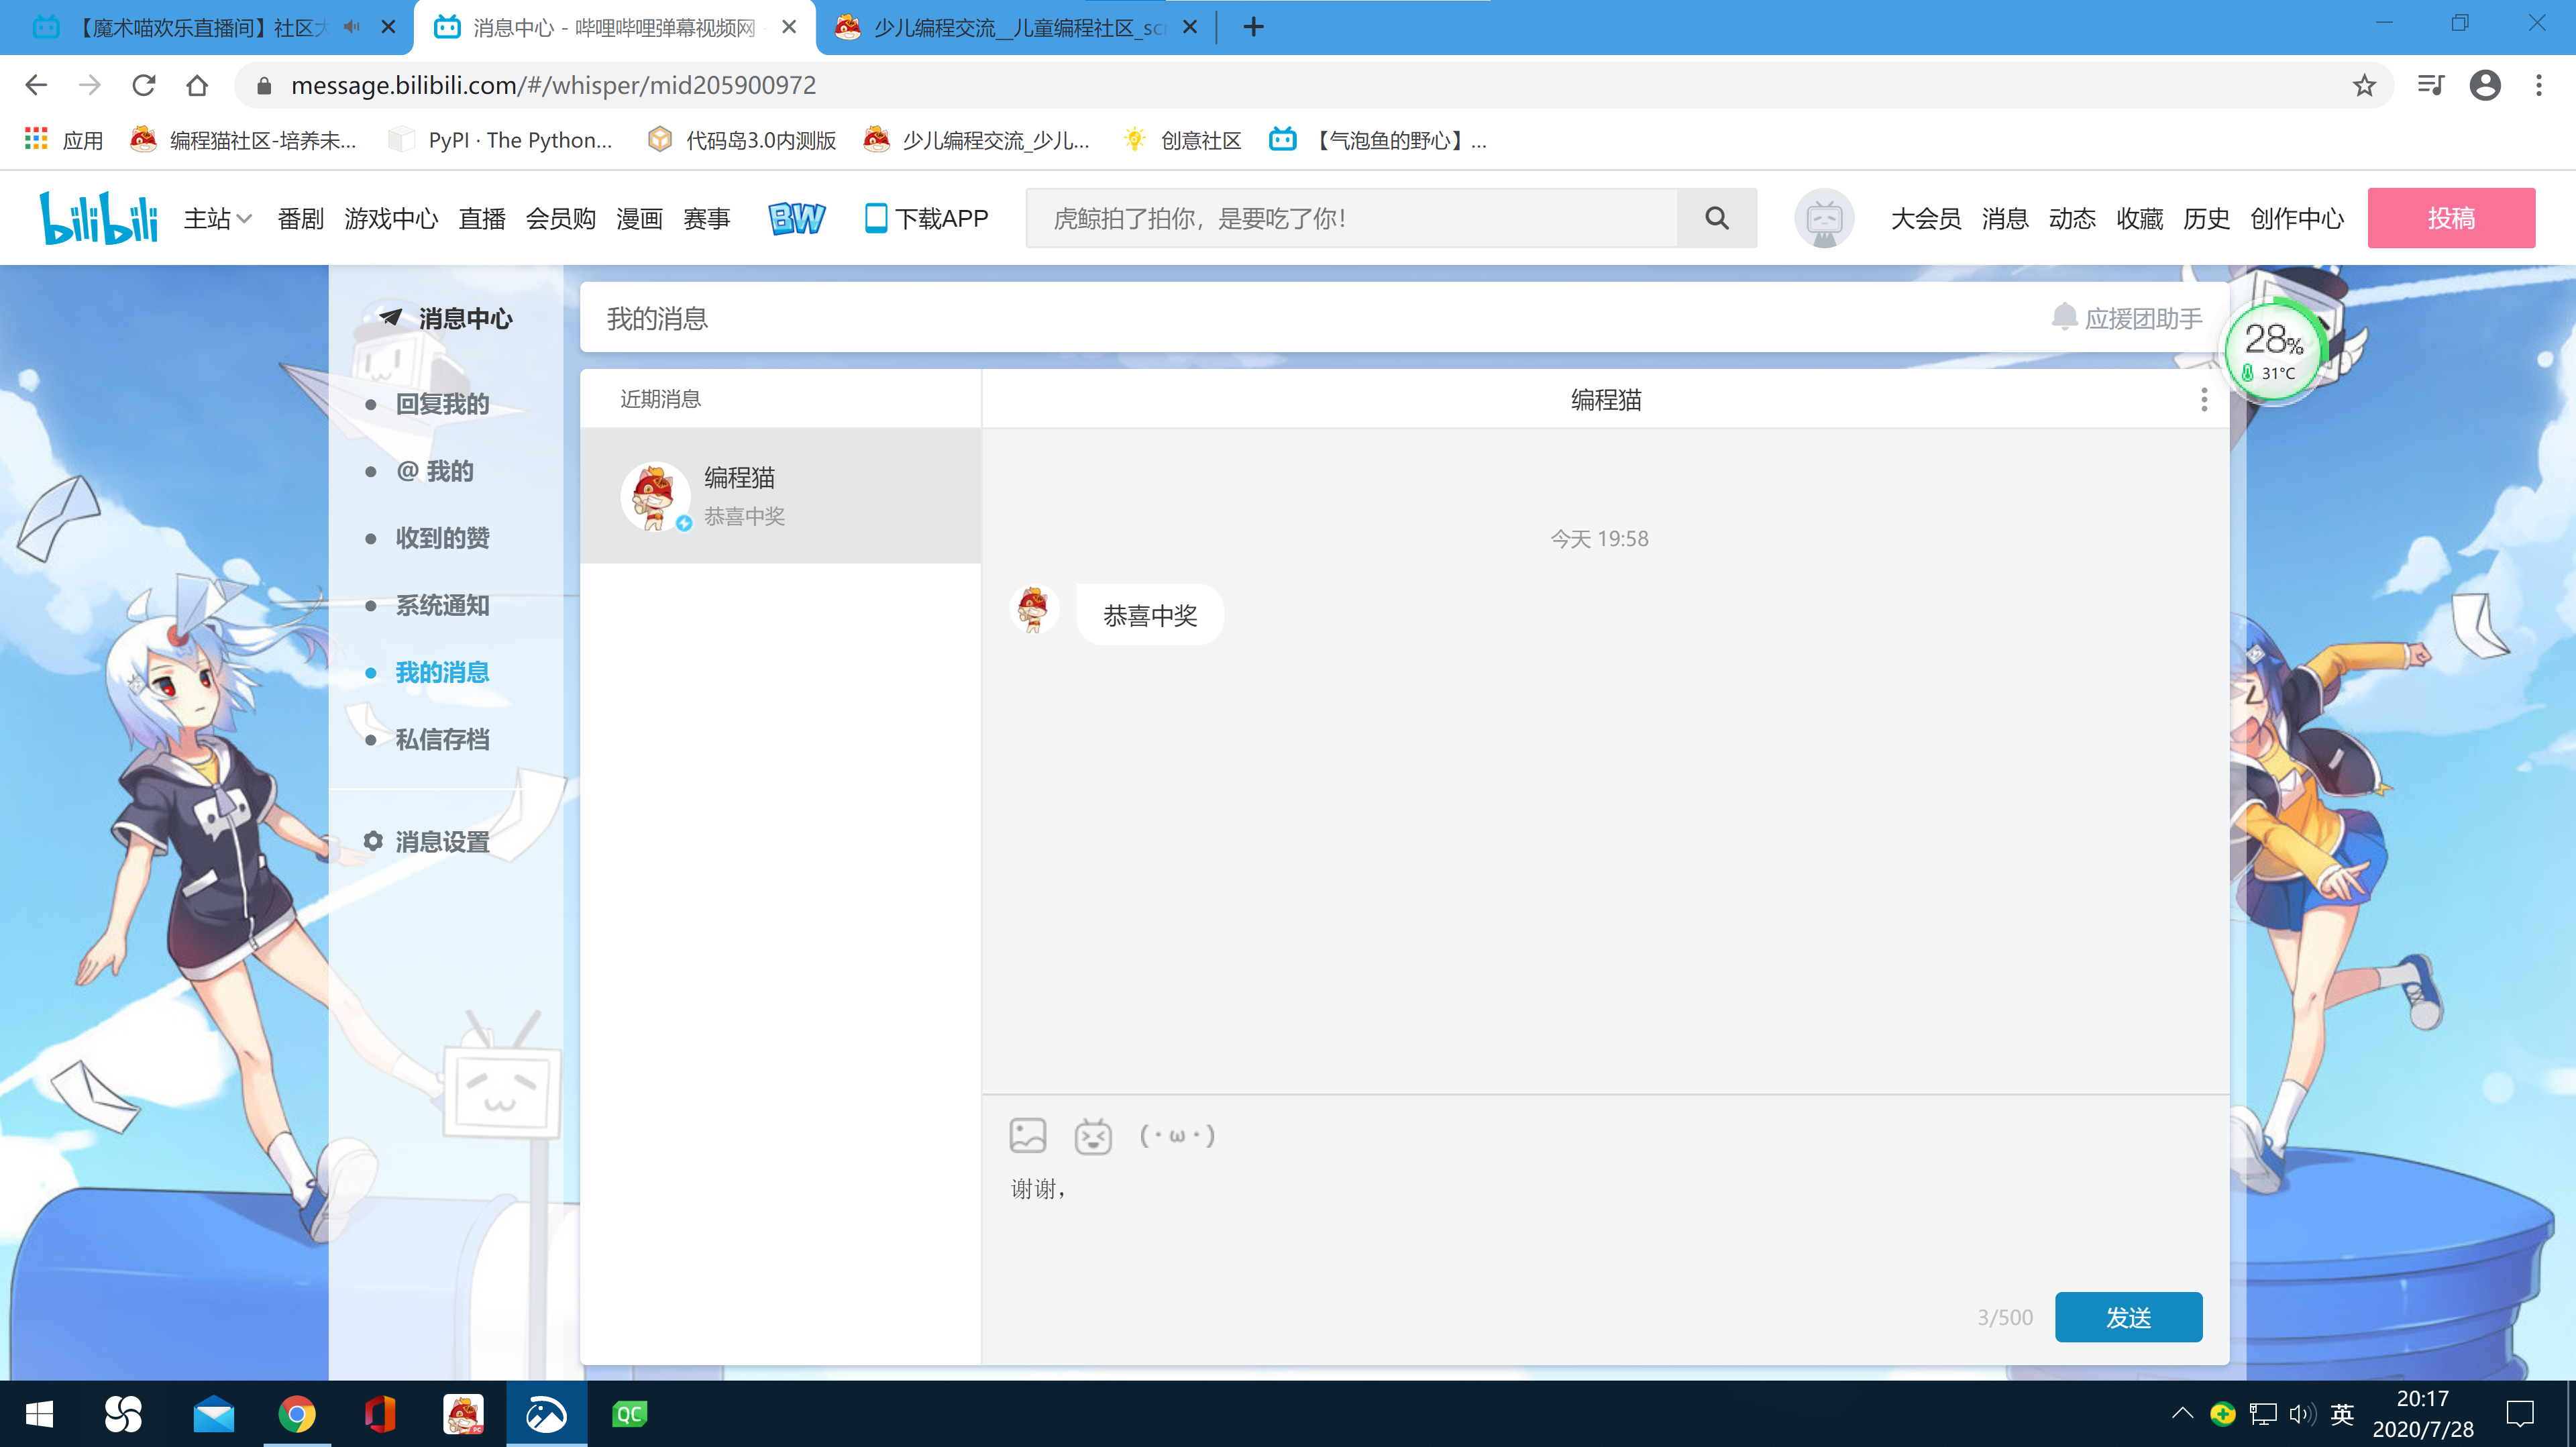Viewport: 2576px width, 1447px height.
Task: Open the 编程猫社区 bookmark
Action: tap(243, 140)
